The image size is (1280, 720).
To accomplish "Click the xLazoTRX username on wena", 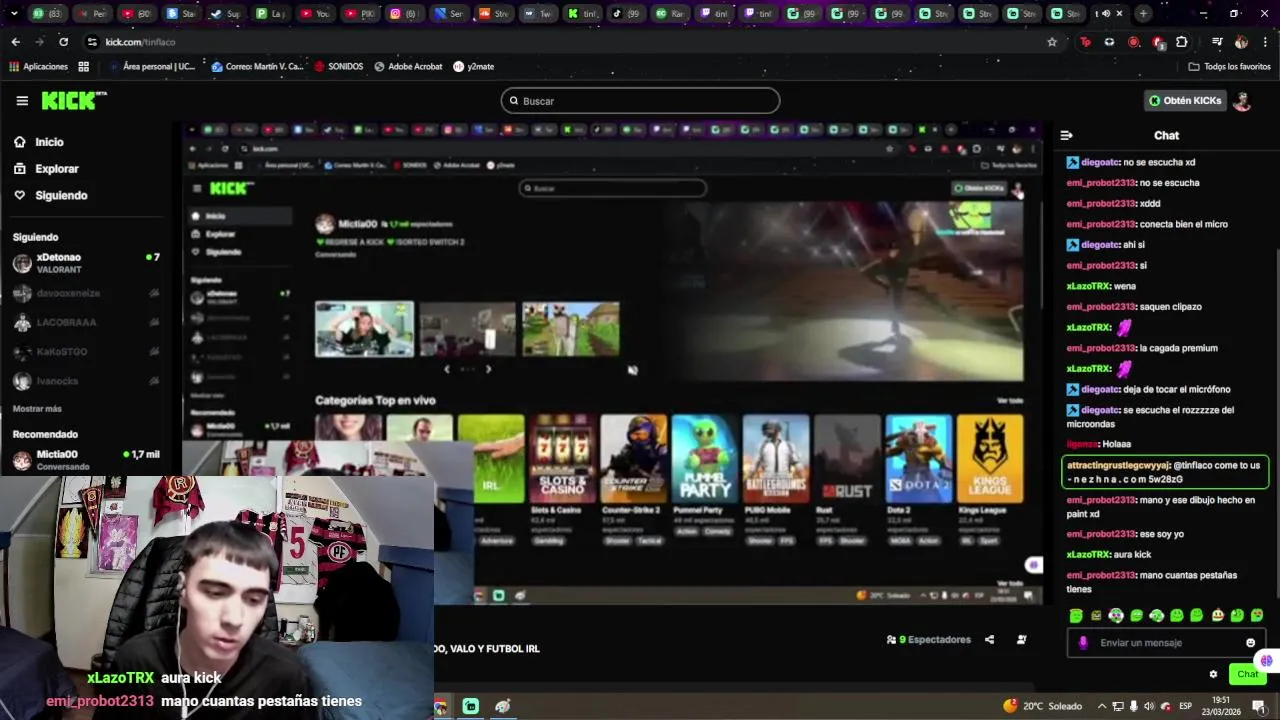I will tap(1088, 286).
